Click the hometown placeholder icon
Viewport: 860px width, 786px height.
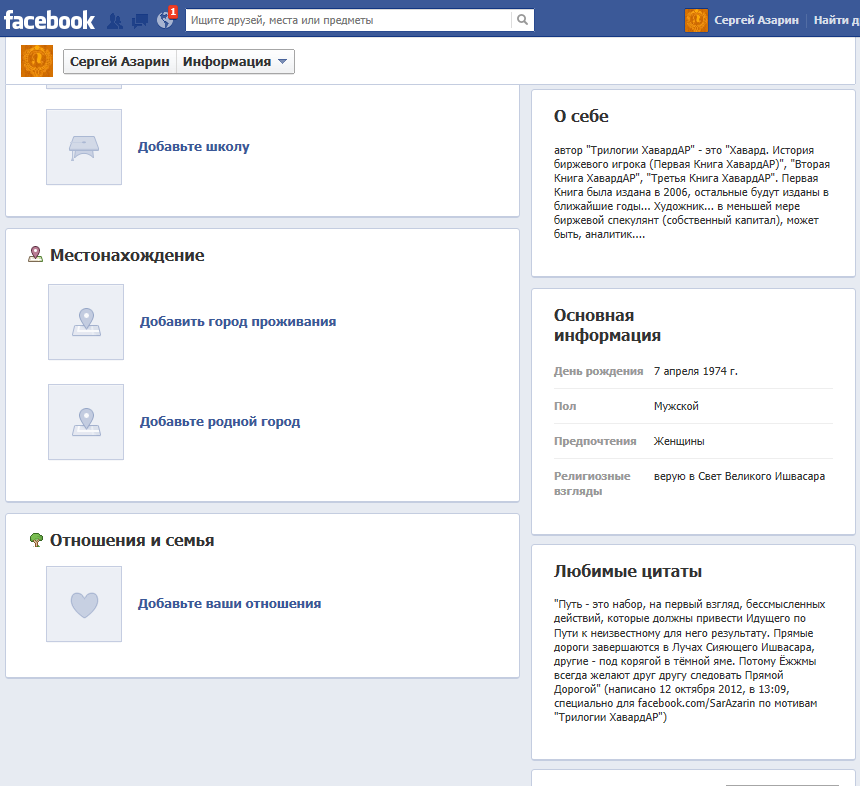point(86,422)
